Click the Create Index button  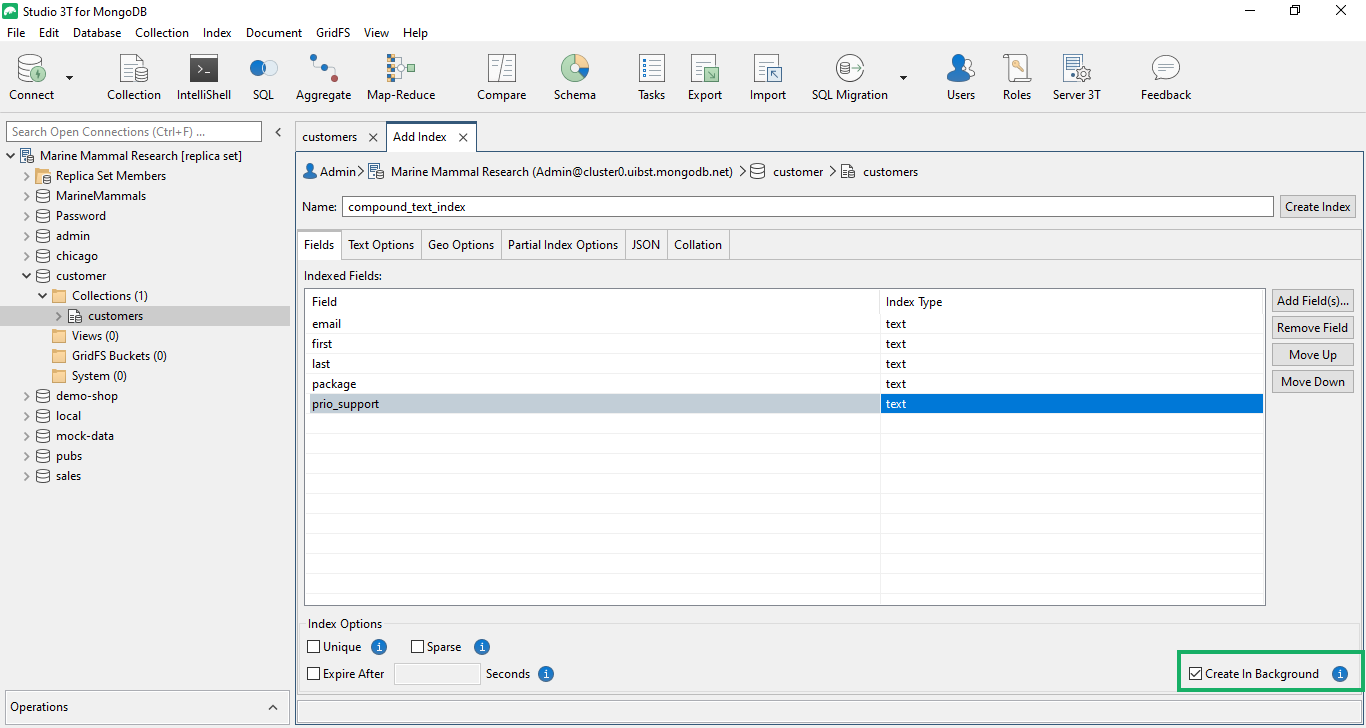[x=1317, y=206]
